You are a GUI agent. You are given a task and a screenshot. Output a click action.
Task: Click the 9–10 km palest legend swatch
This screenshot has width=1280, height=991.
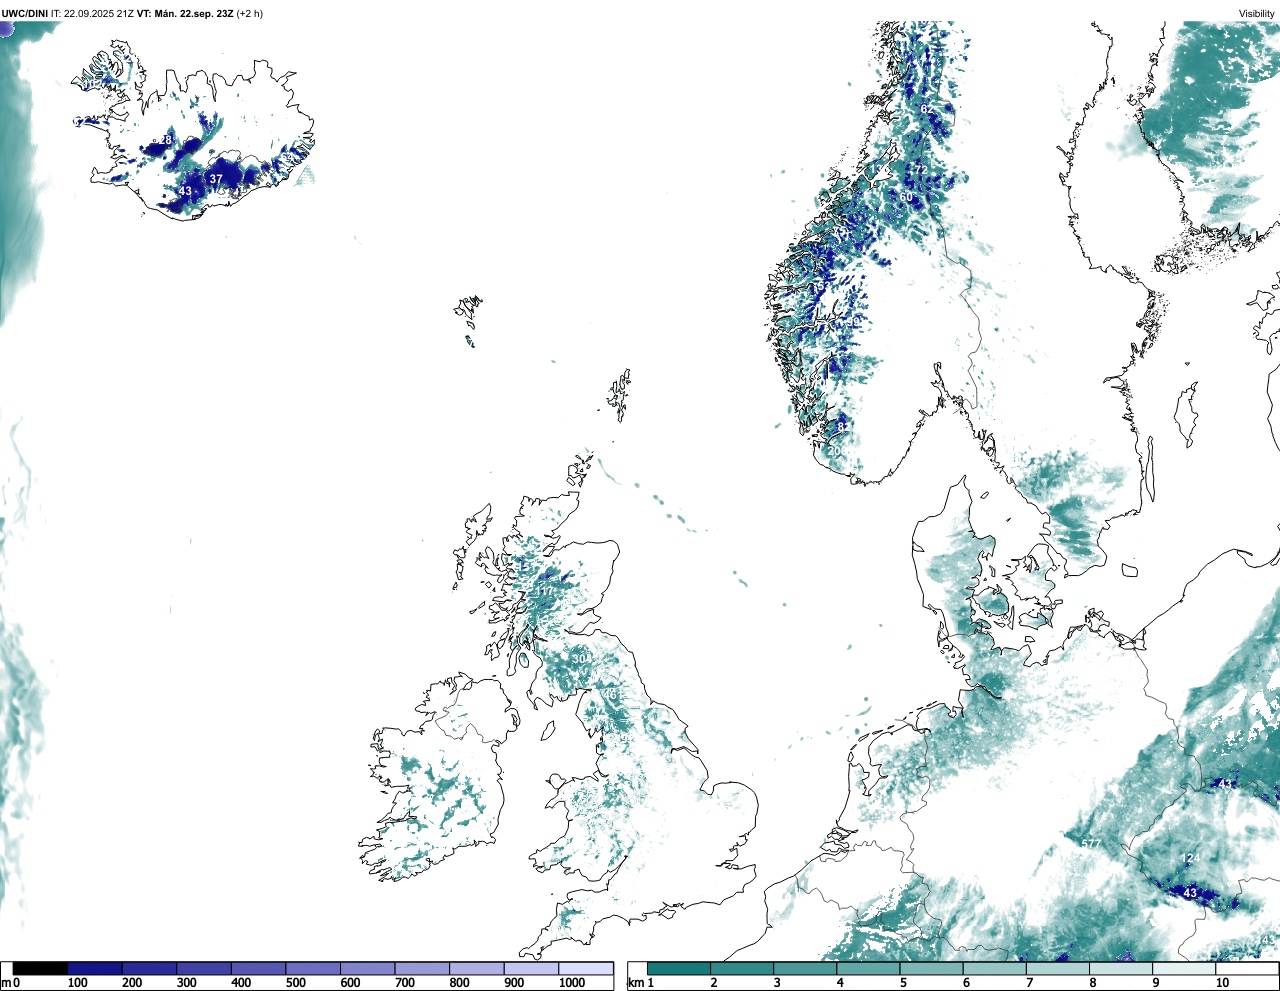coord(1185,968)
